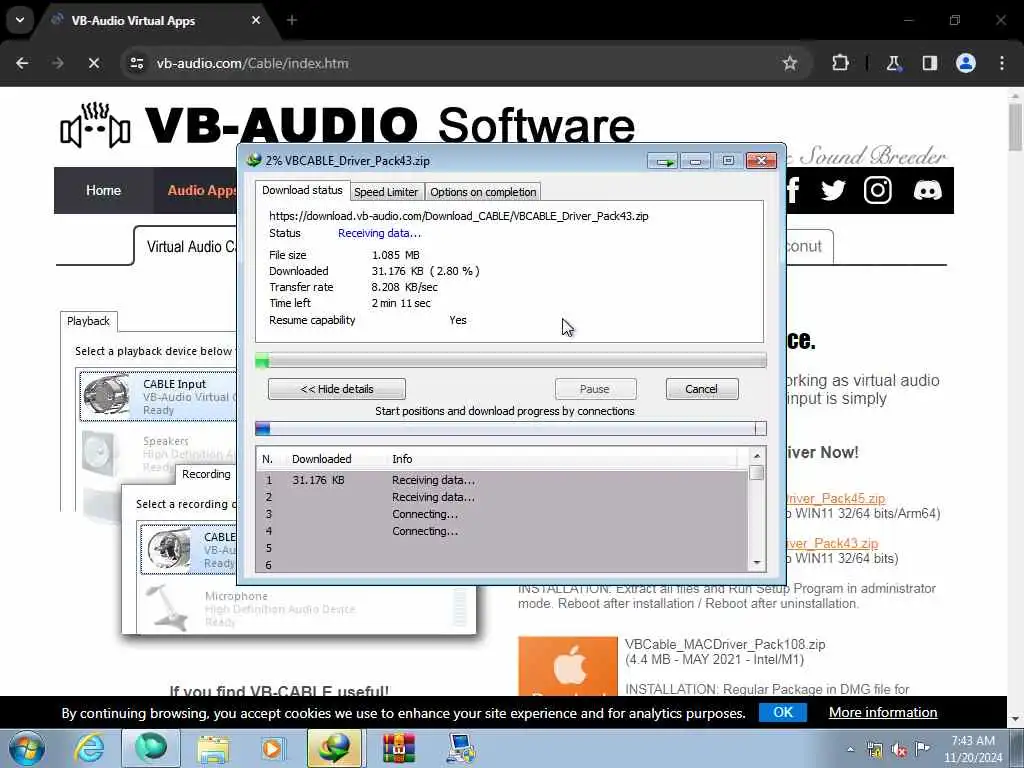Accept cookies with the OK button
The height and width of the screenshot is (768, 1024).
click(x=782, y=712)
